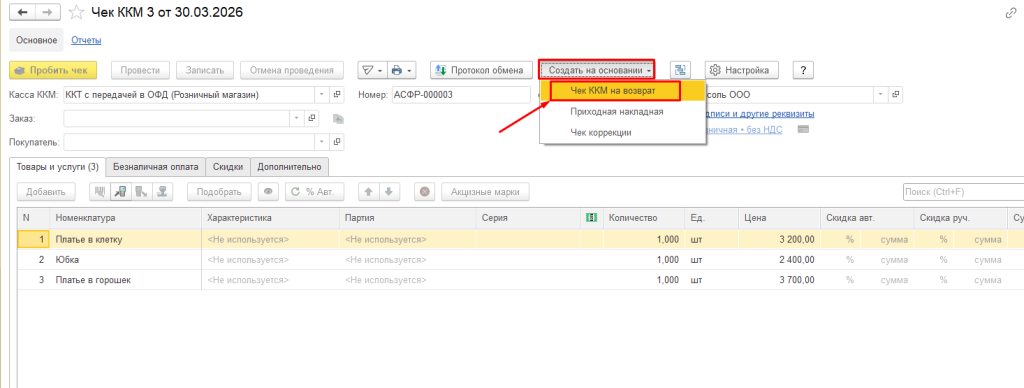Image resolution: width=1024 pixels, height=388 pixels.
Task: Expand Создать на основании dropdown button
Action: point(596,70)
